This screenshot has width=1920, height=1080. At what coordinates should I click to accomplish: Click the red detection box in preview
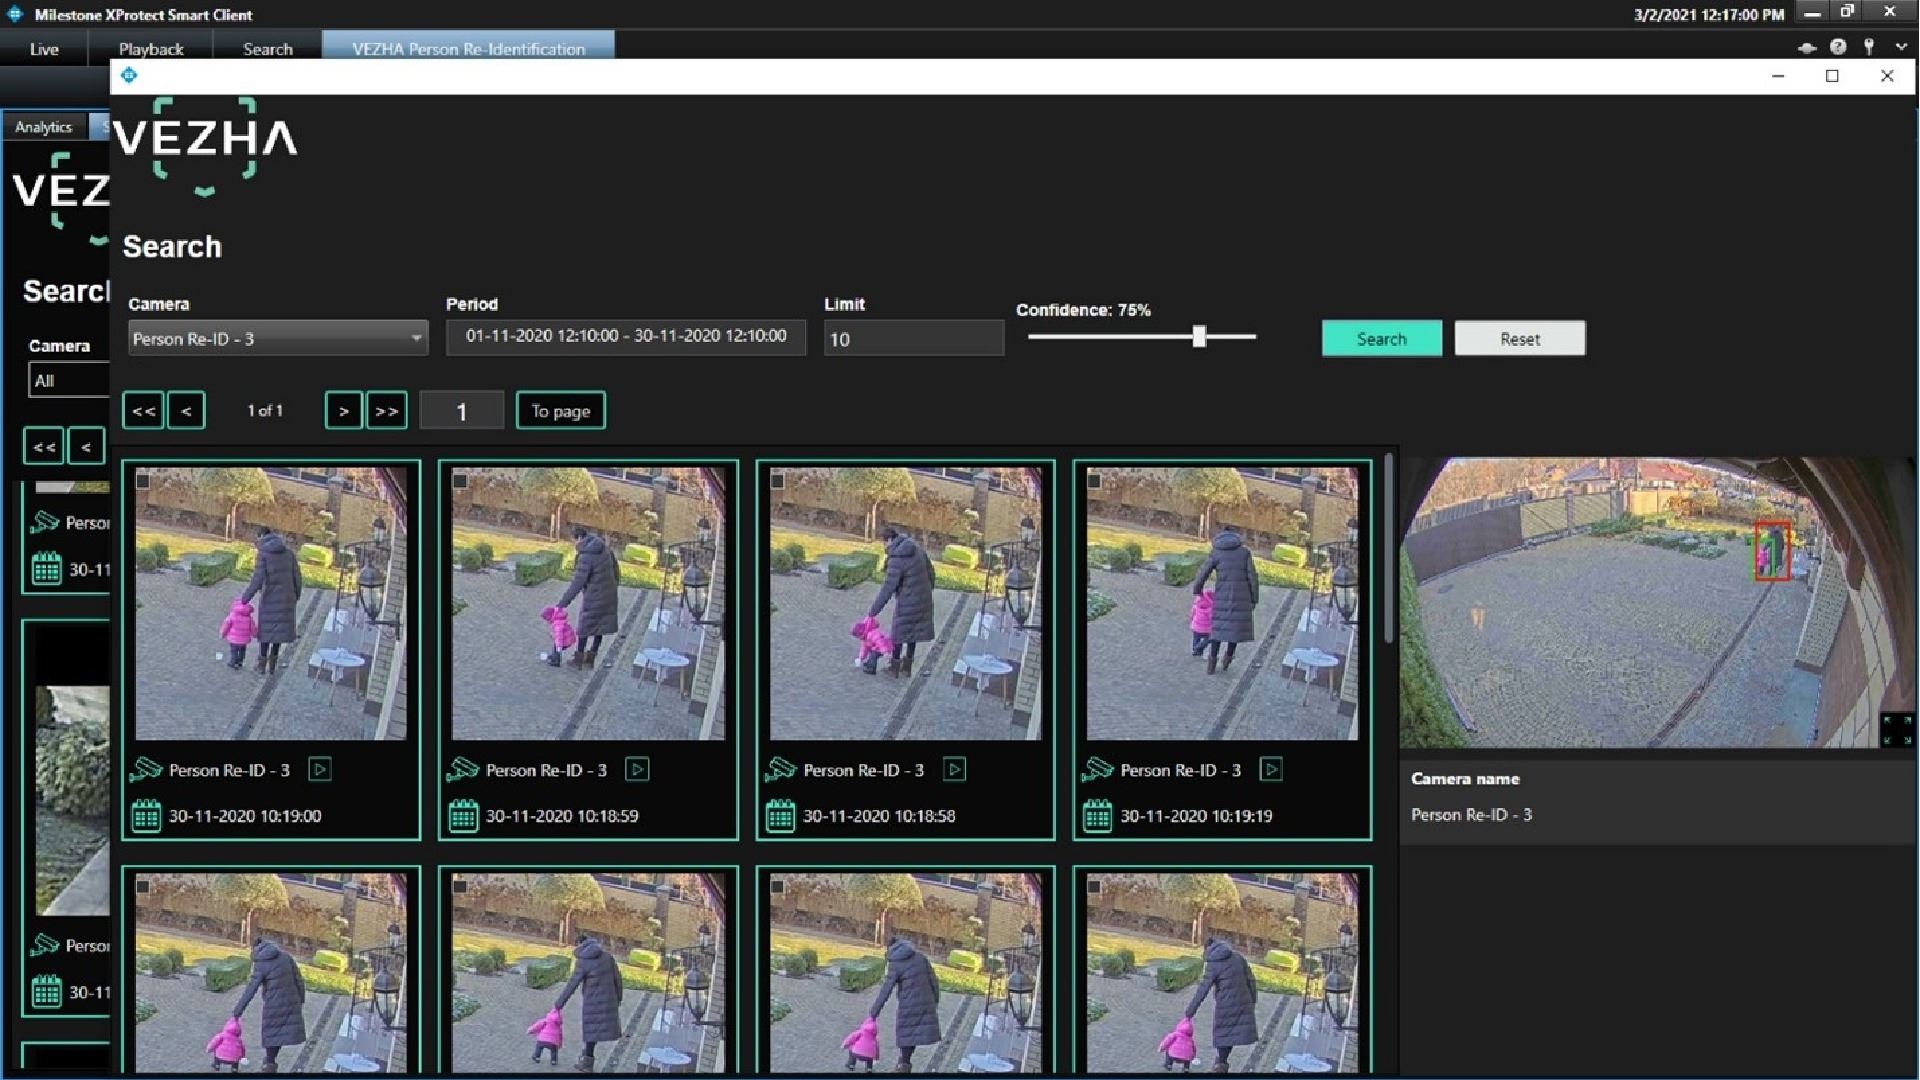1772,551
